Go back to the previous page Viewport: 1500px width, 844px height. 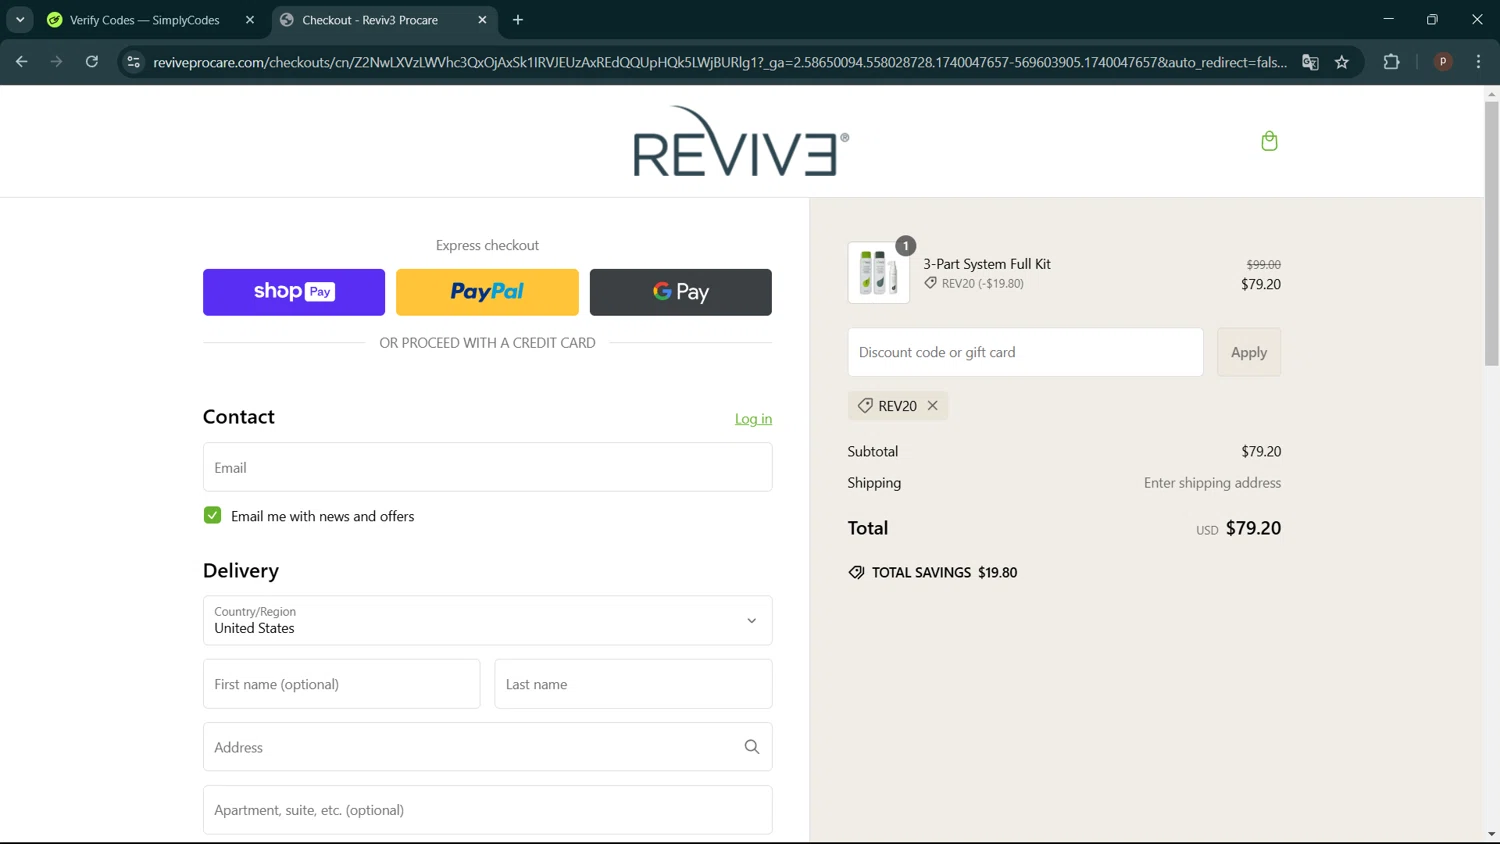(21, 62)
